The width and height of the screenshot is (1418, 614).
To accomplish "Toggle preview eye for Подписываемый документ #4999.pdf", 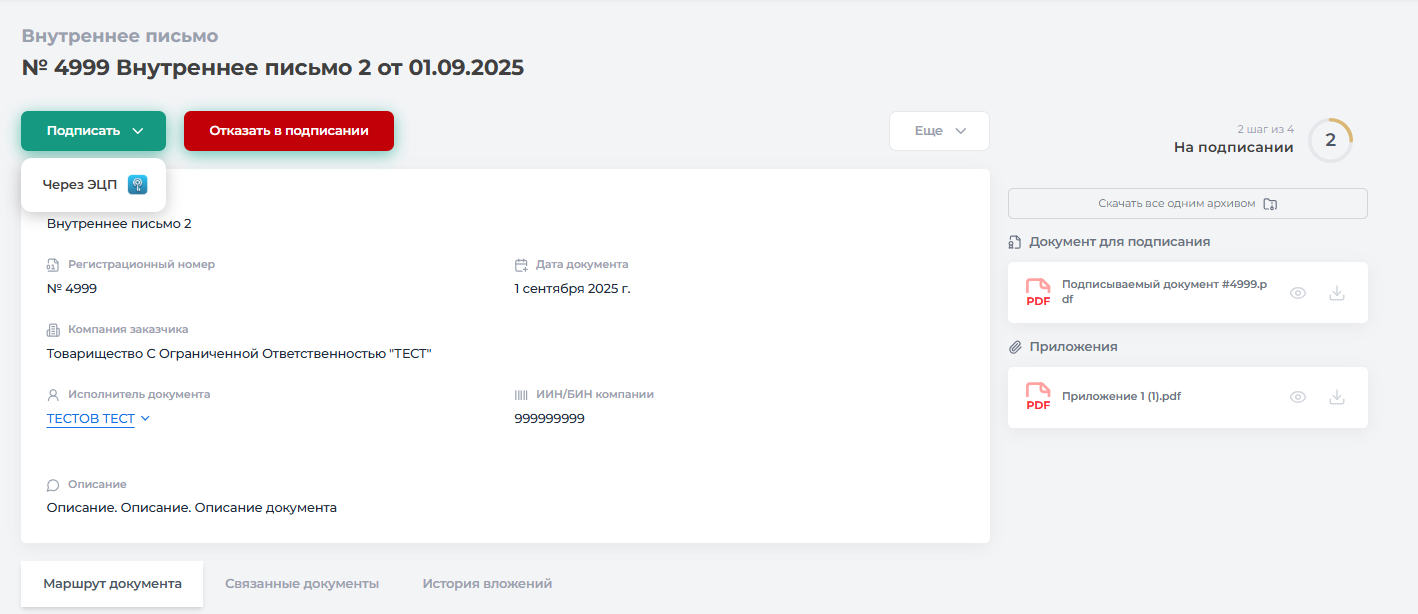I will click(1298, 293).
